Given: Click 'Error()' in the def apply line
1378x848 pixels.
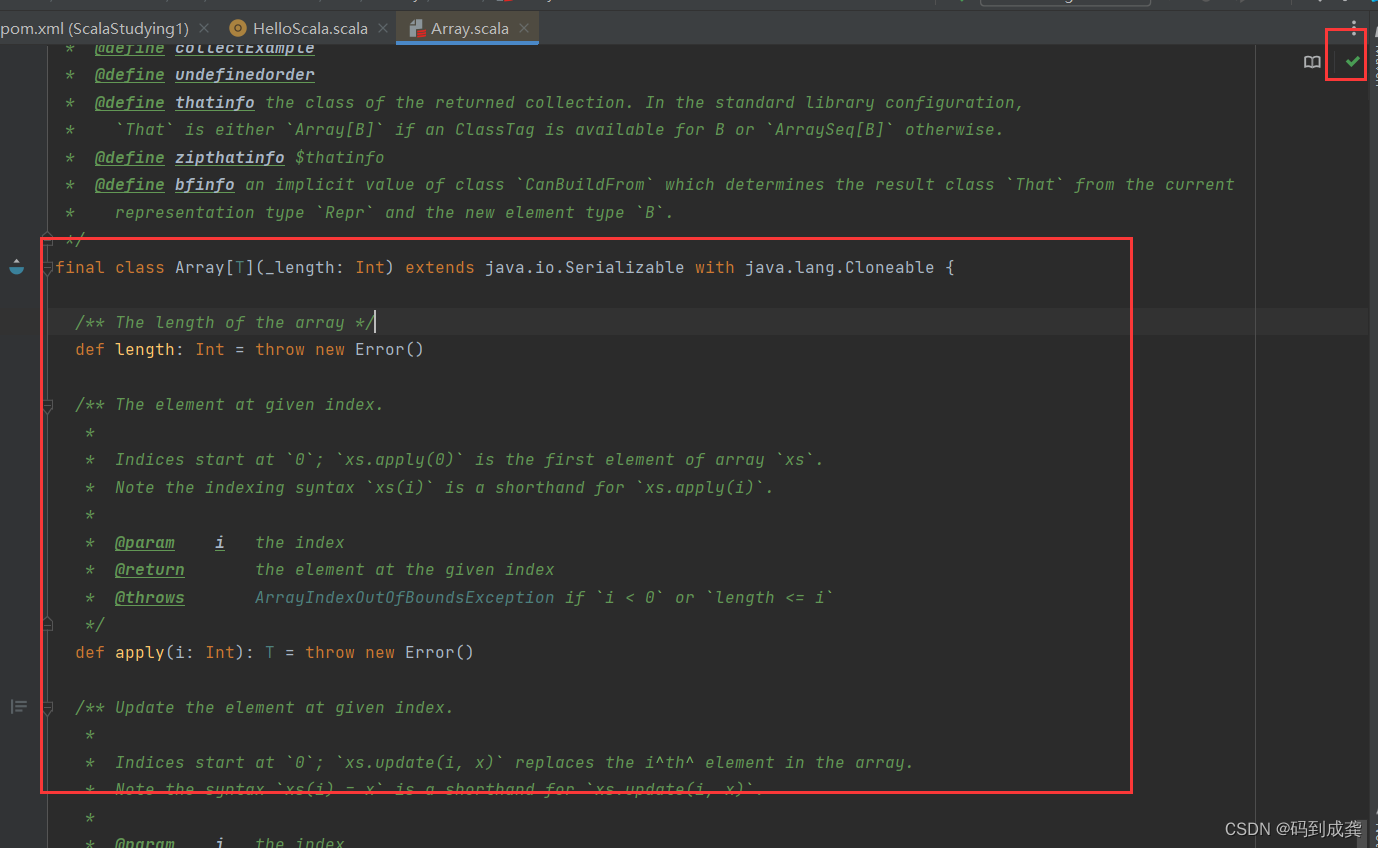Looking at the screenshot, I should [x=440, y=652].
